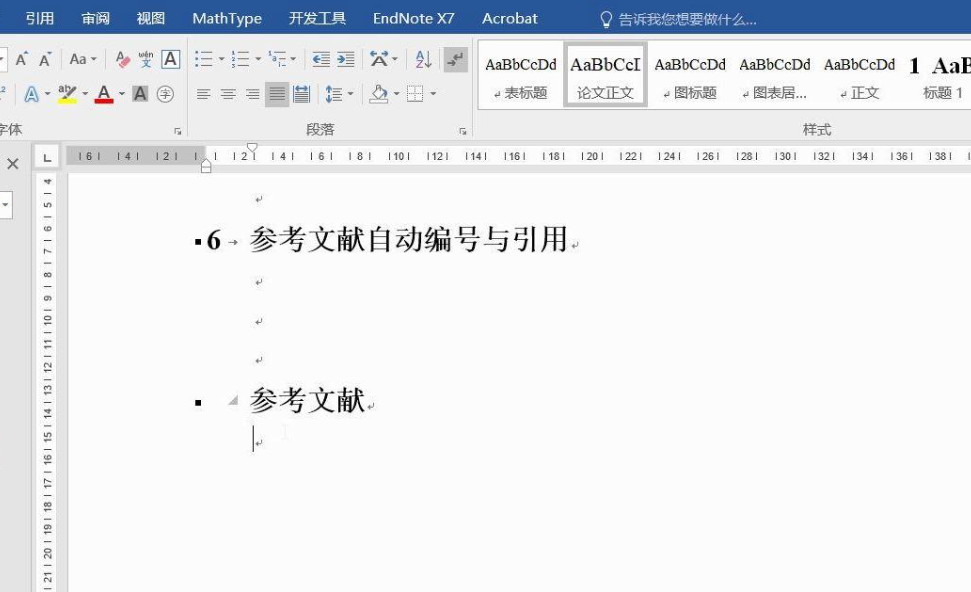Click the 告诉我您想要做什么 search box

687,19
